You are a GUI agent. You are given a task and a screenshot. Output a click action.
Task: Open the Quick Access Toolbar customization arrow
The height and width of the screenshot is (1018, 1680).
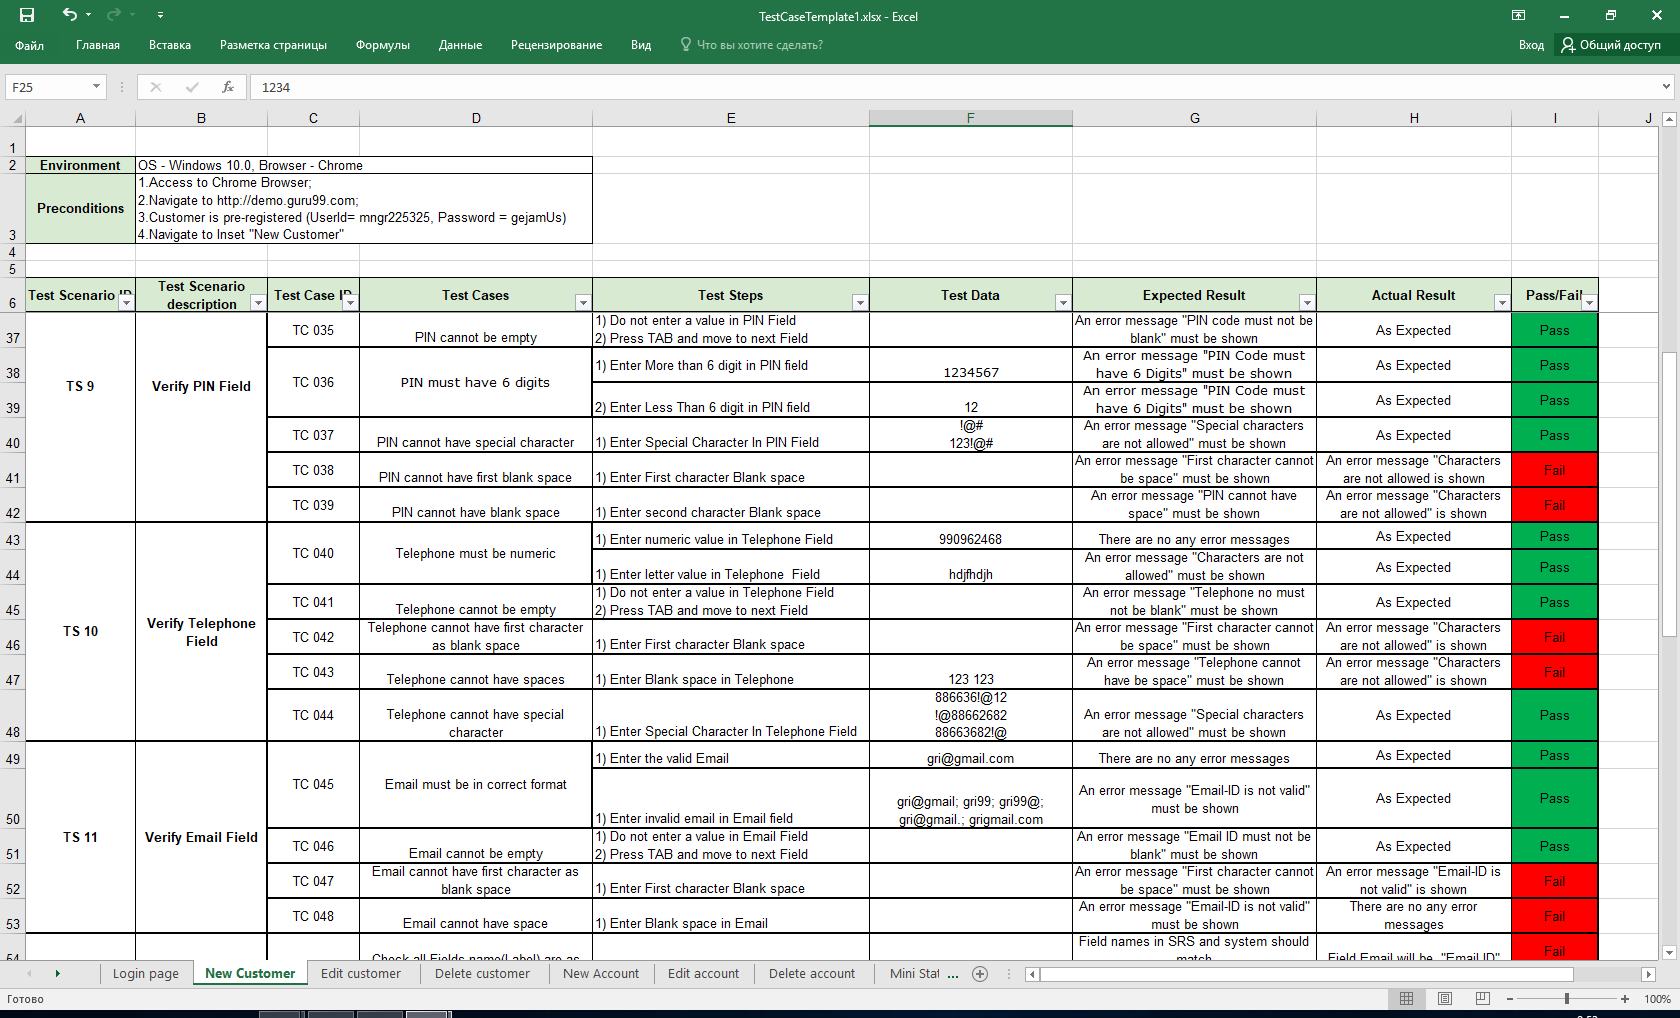[x=160, y=15]
